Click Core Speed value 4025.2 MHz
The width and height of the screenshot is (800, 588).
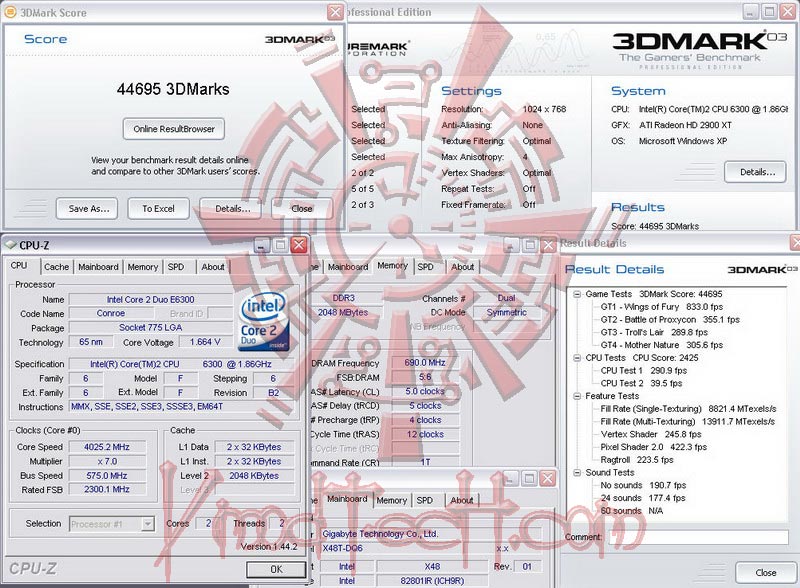click(x=107, y=447)
